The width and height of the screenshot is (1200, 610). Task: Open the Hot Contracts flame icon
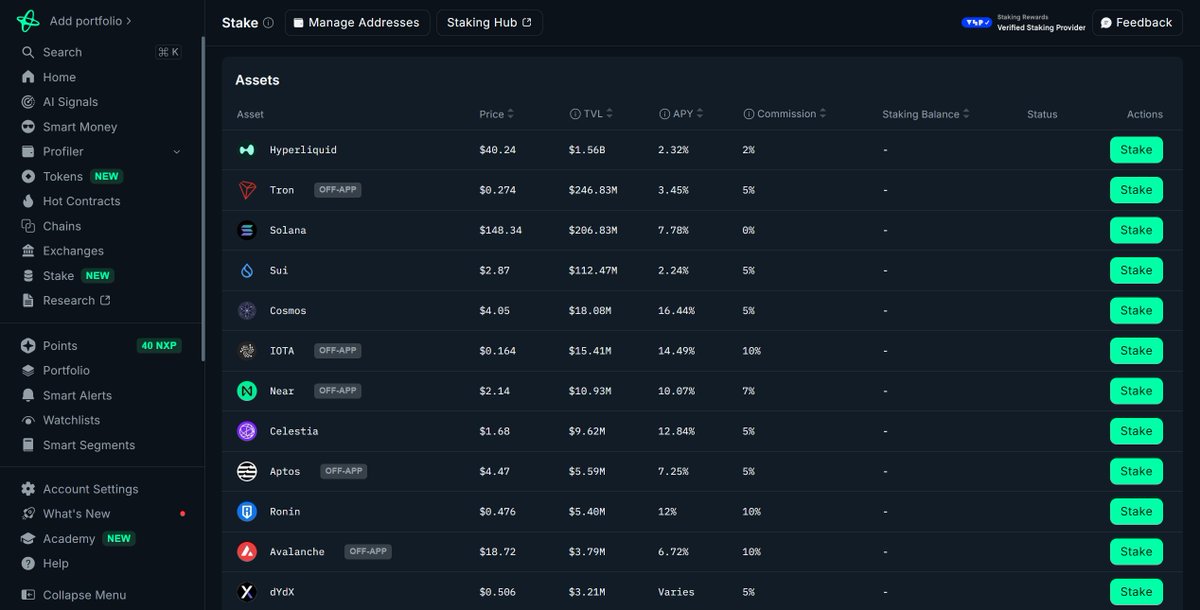(x=28, y=201)
